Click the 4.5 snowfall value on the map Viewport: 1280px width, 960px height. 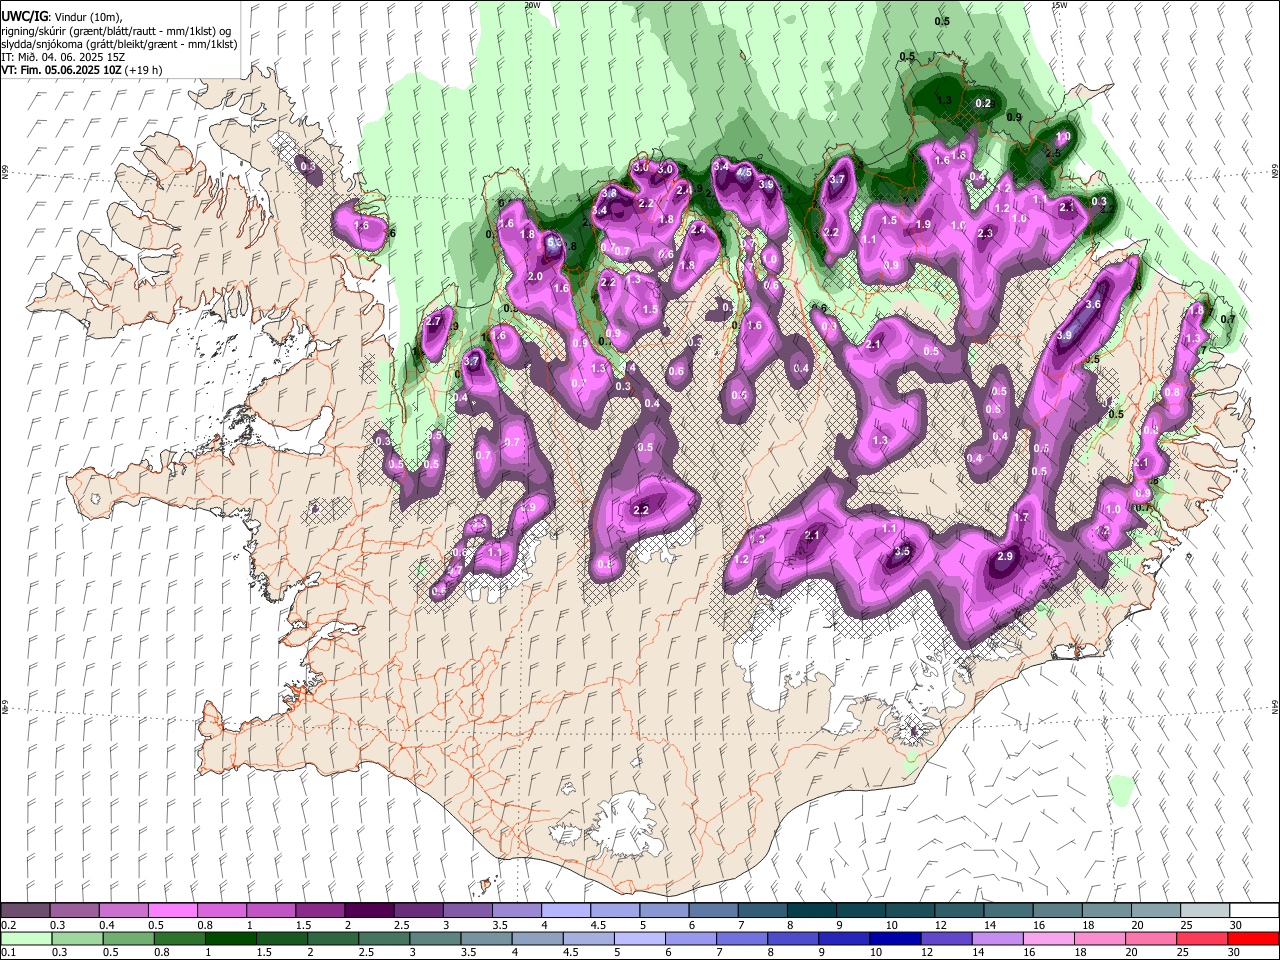(x=744, y=172)
